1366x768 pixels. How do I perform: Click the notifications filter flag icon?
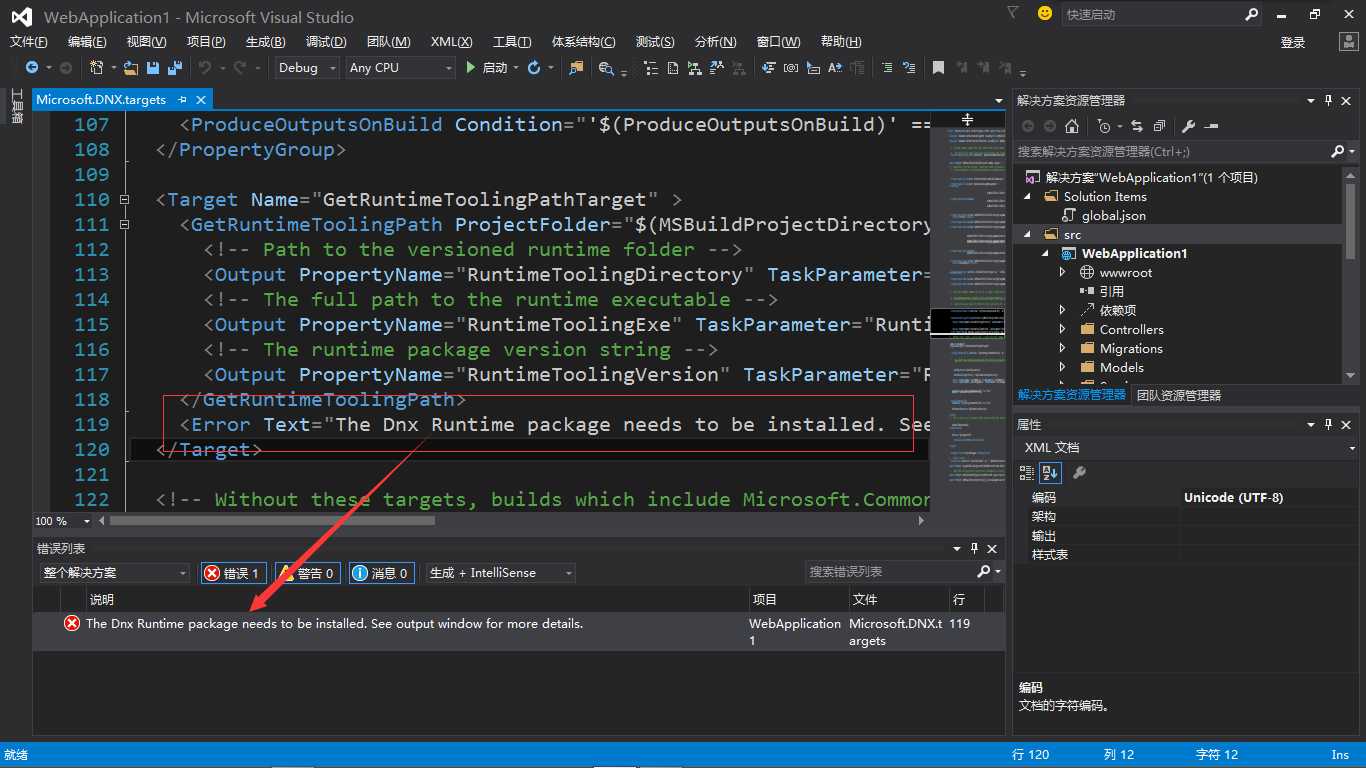click(1013, 14)
